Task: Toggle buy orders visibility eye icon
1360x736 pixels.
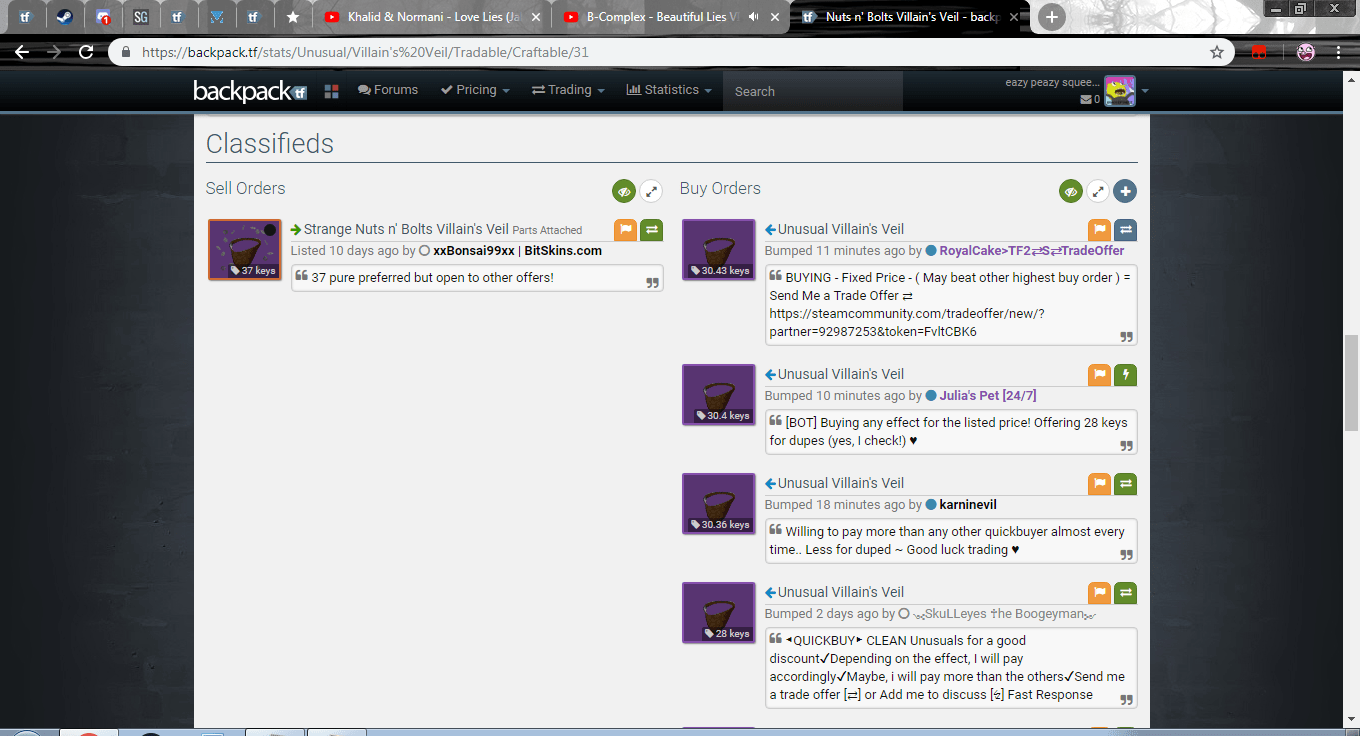Action: click(x=1071, y=191)
